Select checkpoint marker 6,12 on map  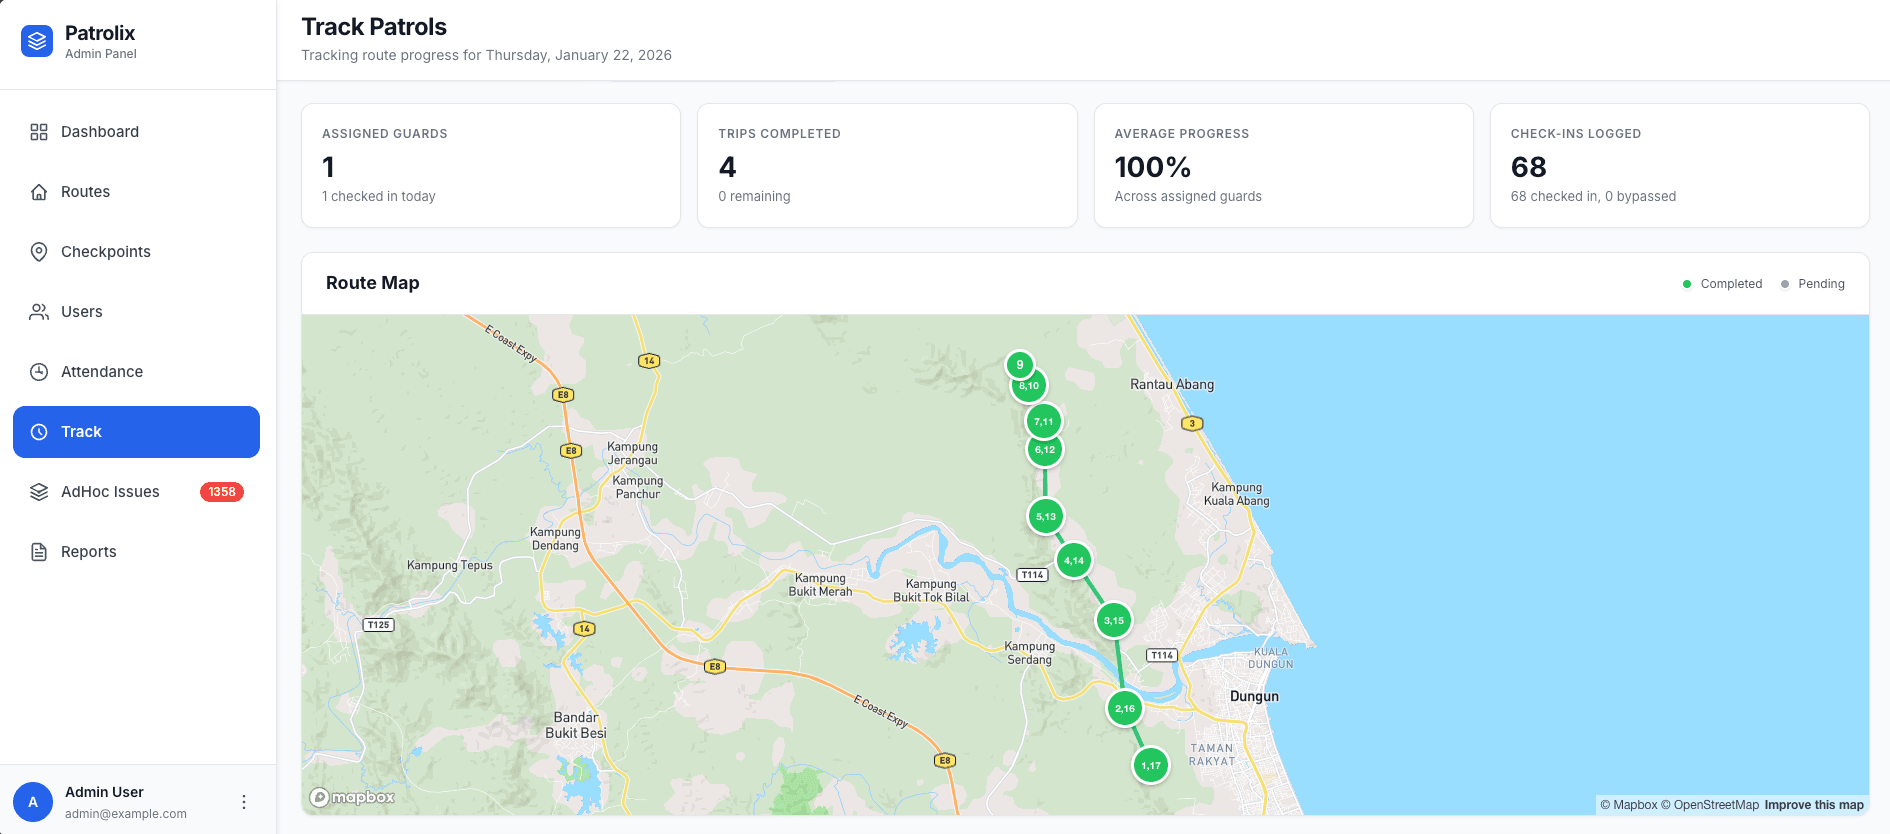[x=1045, y=450]
